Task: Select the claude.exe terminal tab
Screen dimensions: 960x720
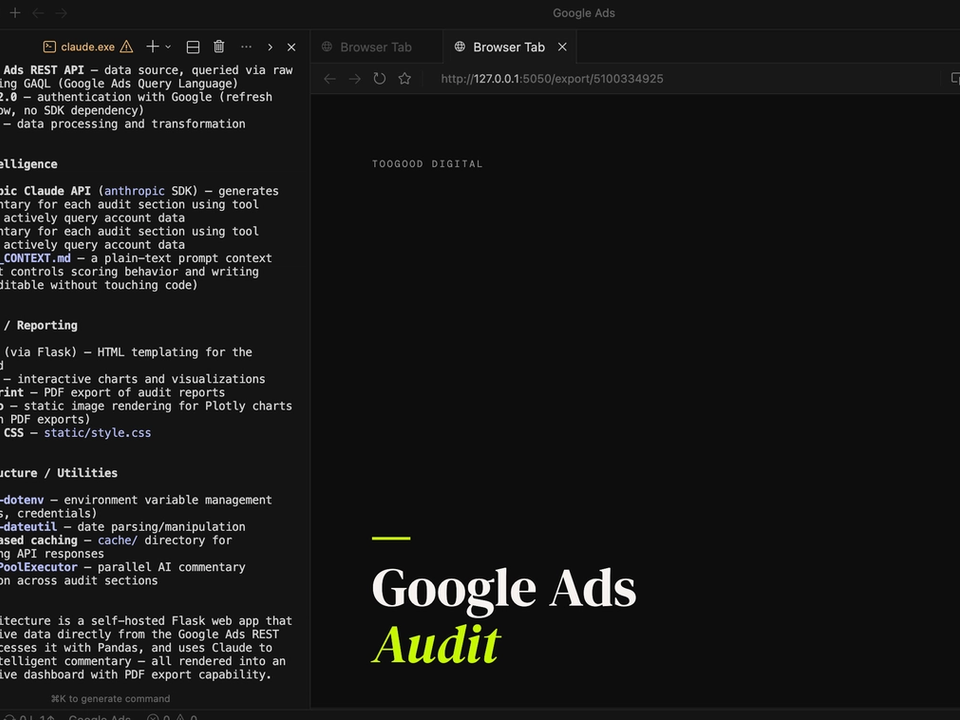Action: pos(87,47)
